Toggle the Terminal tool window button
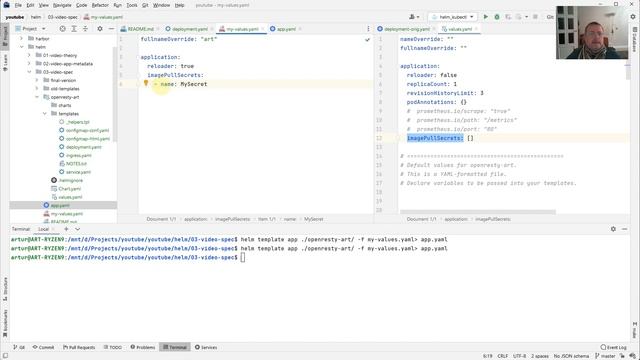The height and width of the screenshot is (360, 640). pyautogui.click(x=175, y=347)
